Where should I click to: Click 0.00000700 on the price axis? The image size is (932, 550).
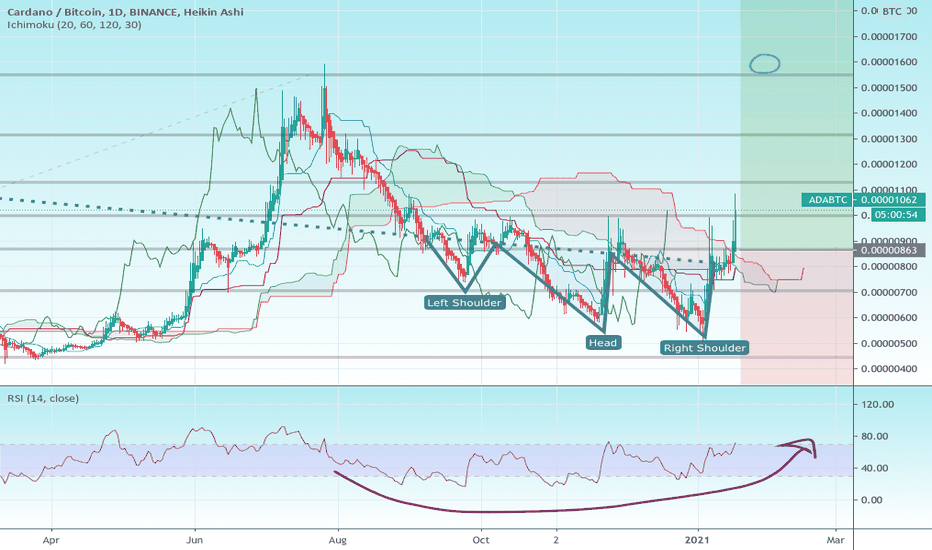click(889, 292)
